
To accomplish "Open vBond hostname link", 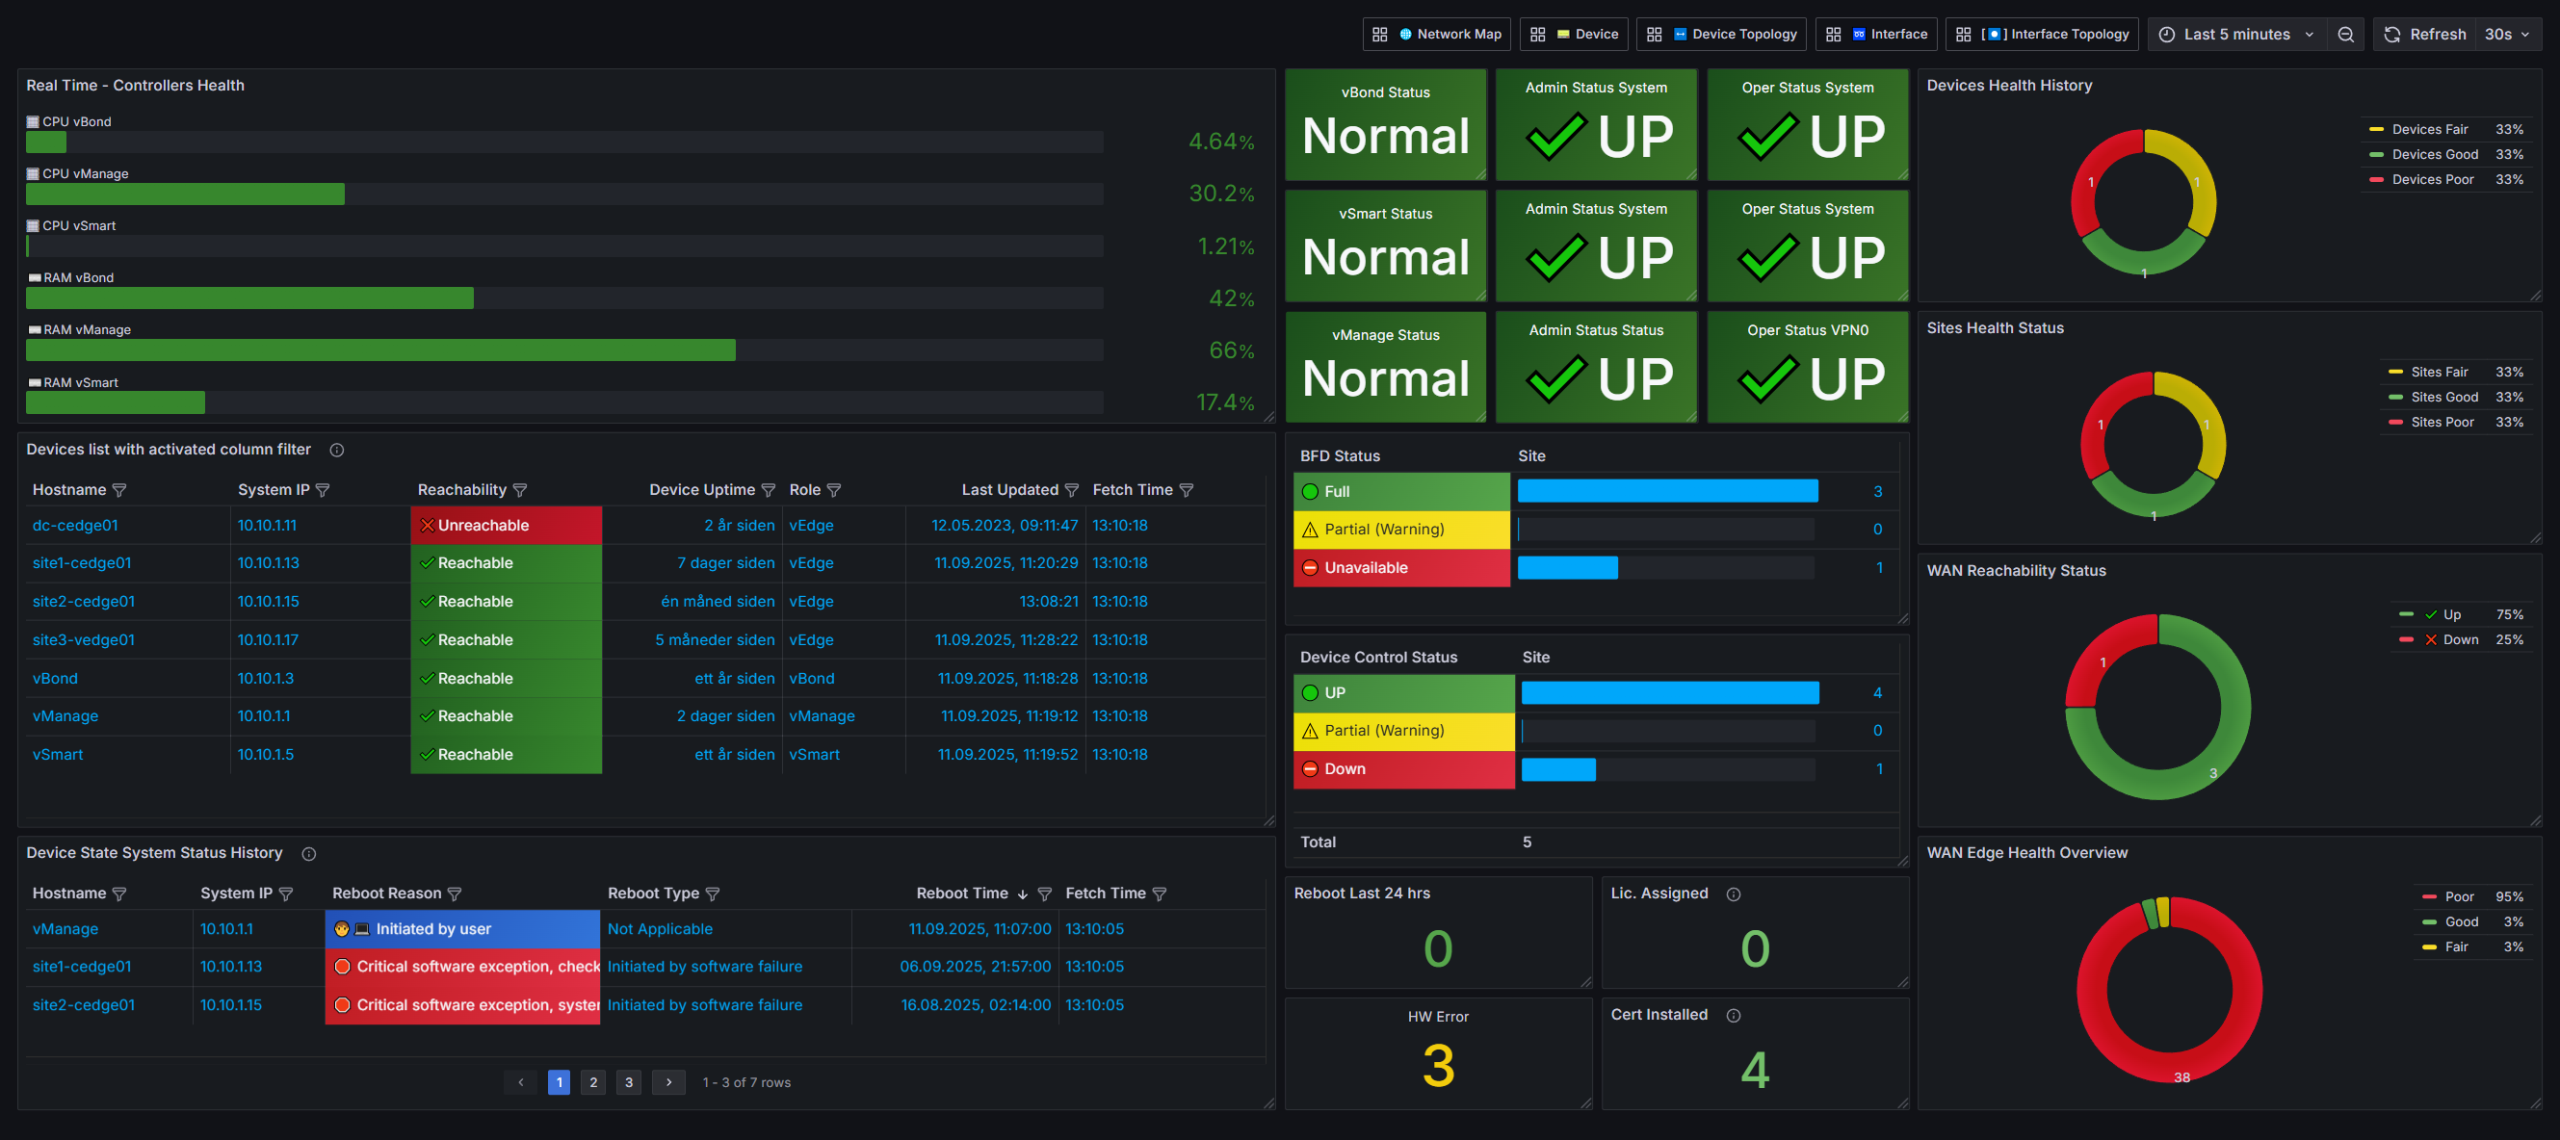I will point(55,678).
